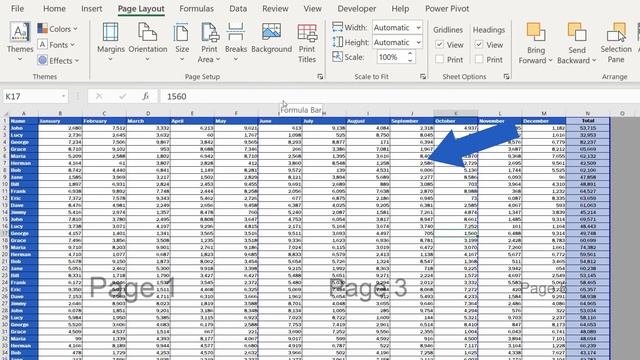Switch to the Formulas tab
The height and width of the screenshot is (360, 640).
pos(196,9)
